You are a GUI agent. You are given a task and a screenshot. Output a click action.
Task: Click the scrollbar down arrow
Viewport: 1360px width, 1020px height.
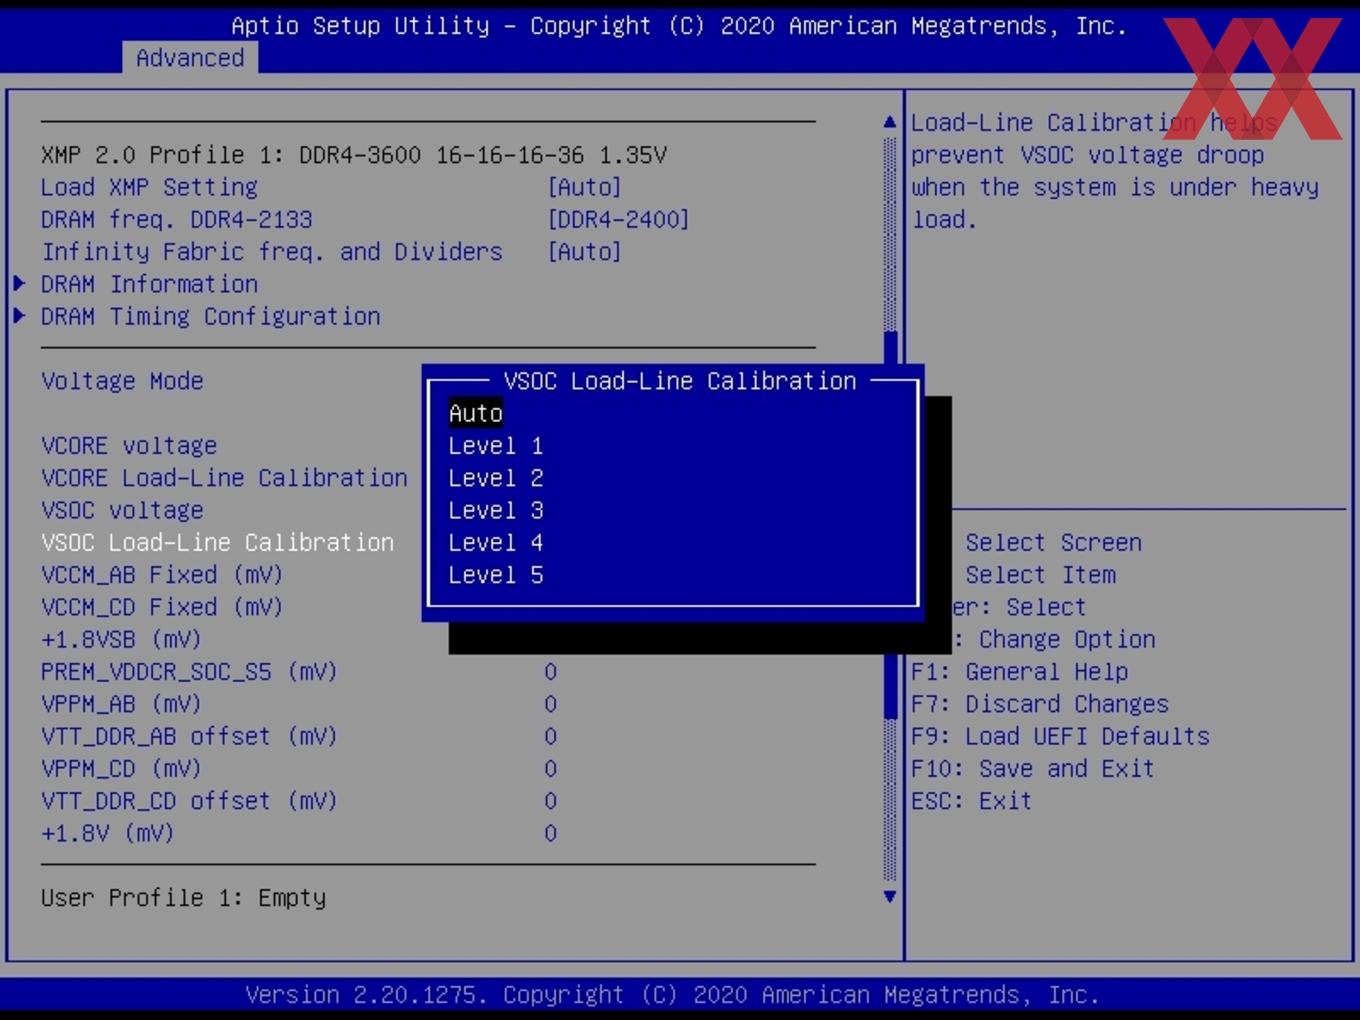[890, 897]
